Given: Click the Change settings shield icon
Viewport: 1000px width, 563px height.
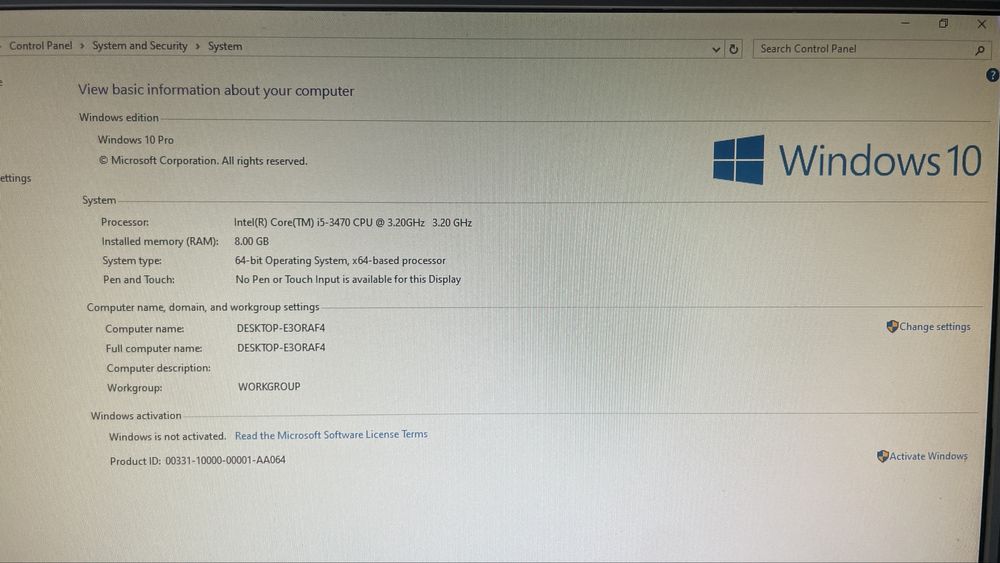Looking at the screenshot, I should [892, 326].
